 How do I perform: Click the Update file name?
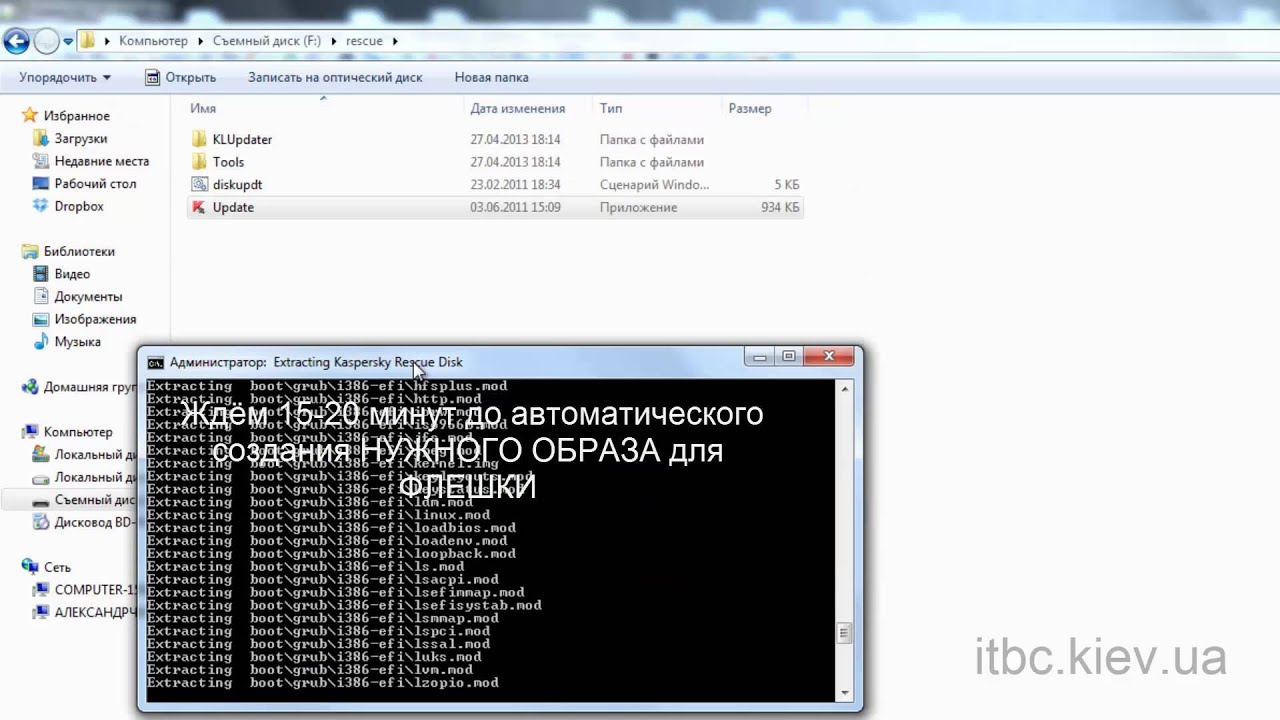coord(233,207)
